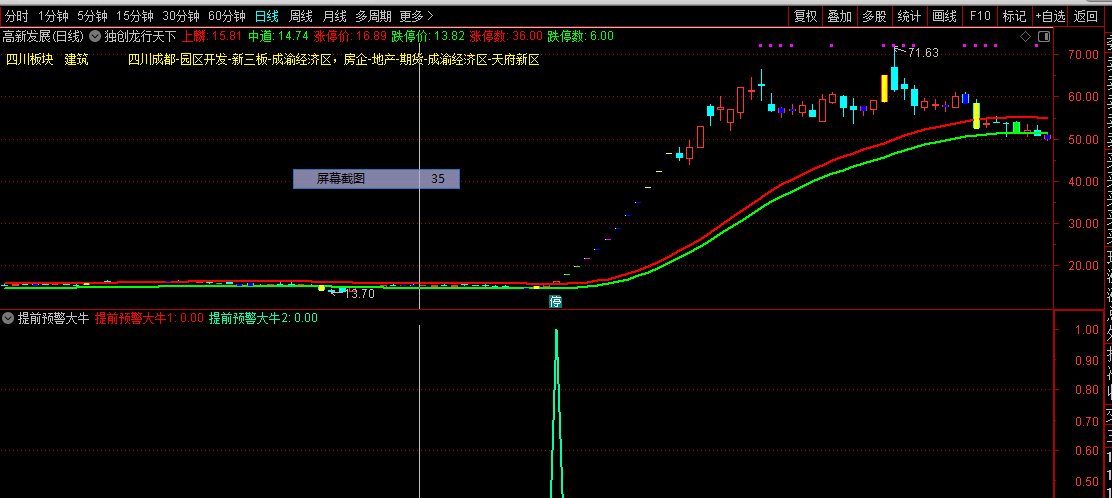Select the 日线 daily period
This screenshot has width=1112, height=498.
(x=267, y=16)
